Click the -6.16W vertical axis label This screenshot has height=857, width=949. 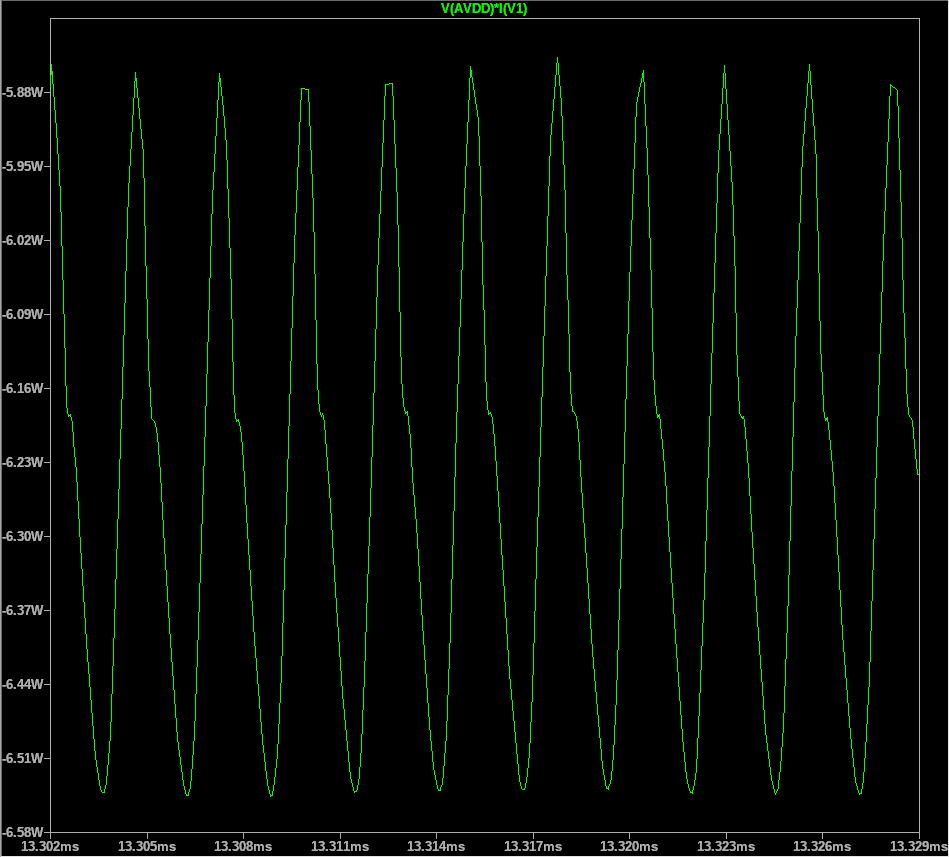[23, 389]
